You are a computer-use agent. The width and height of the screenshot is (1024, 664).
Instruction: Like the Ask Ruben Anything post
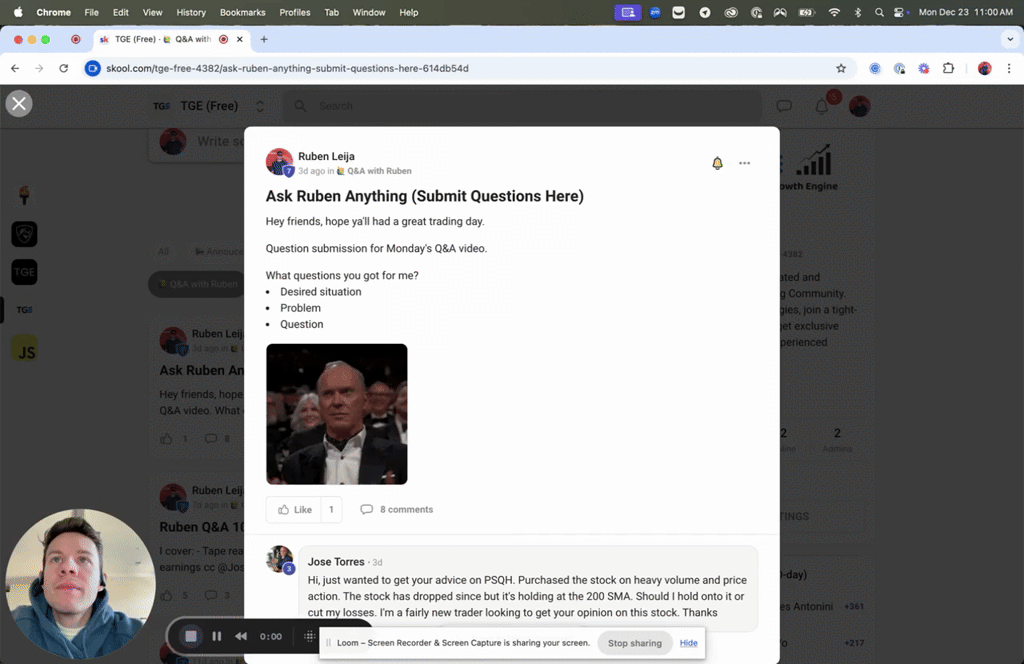tap(295, 509)
